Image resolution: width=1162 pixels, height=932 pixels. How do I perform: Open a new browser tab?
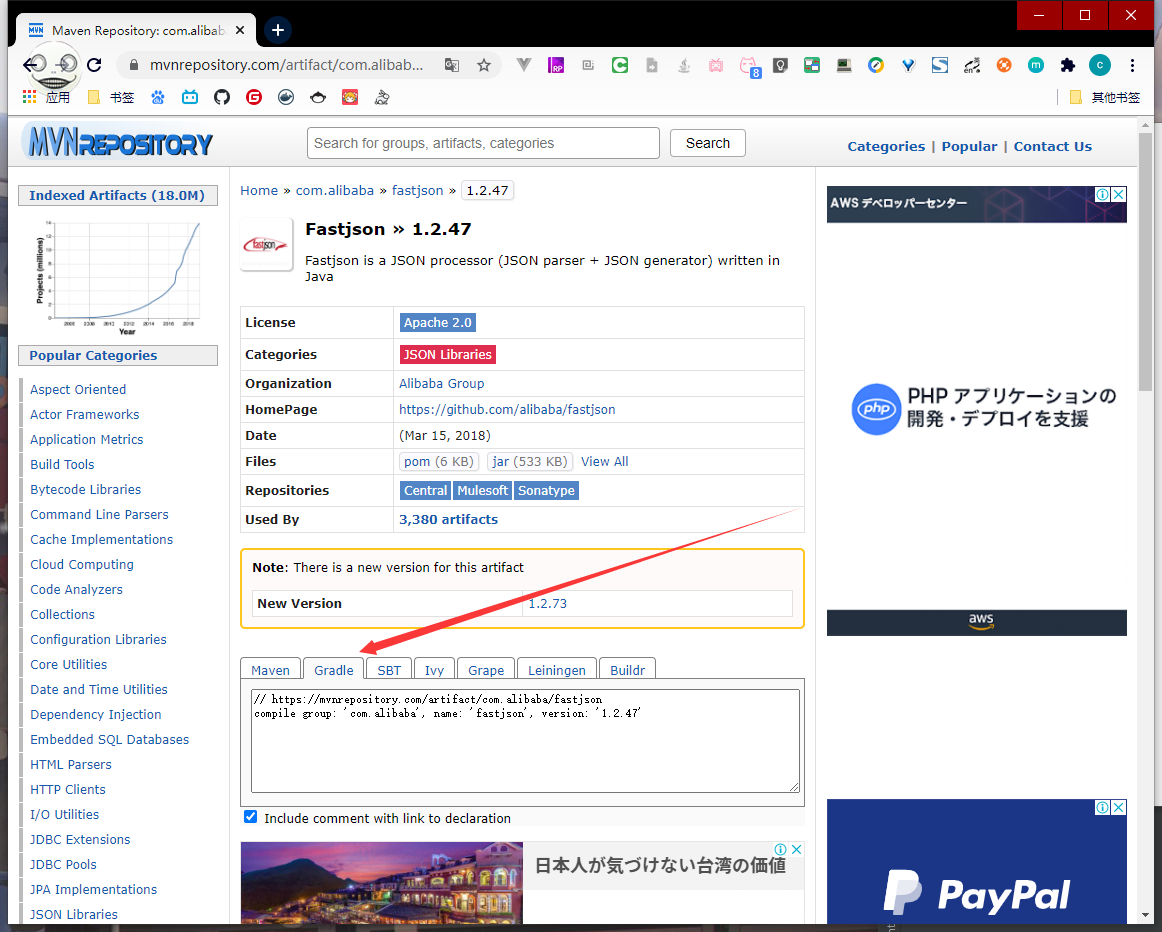click(x=278, y=30)
